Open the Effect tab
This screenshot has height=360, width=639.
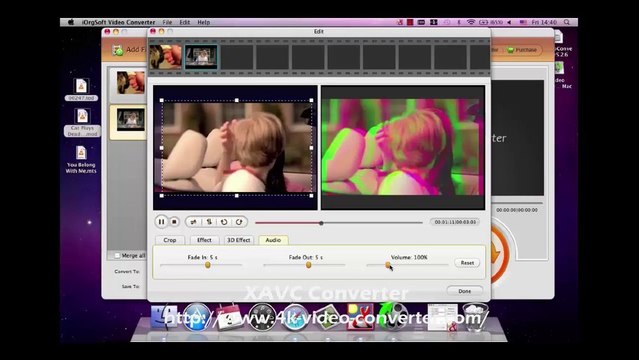[x=204, y=240]
